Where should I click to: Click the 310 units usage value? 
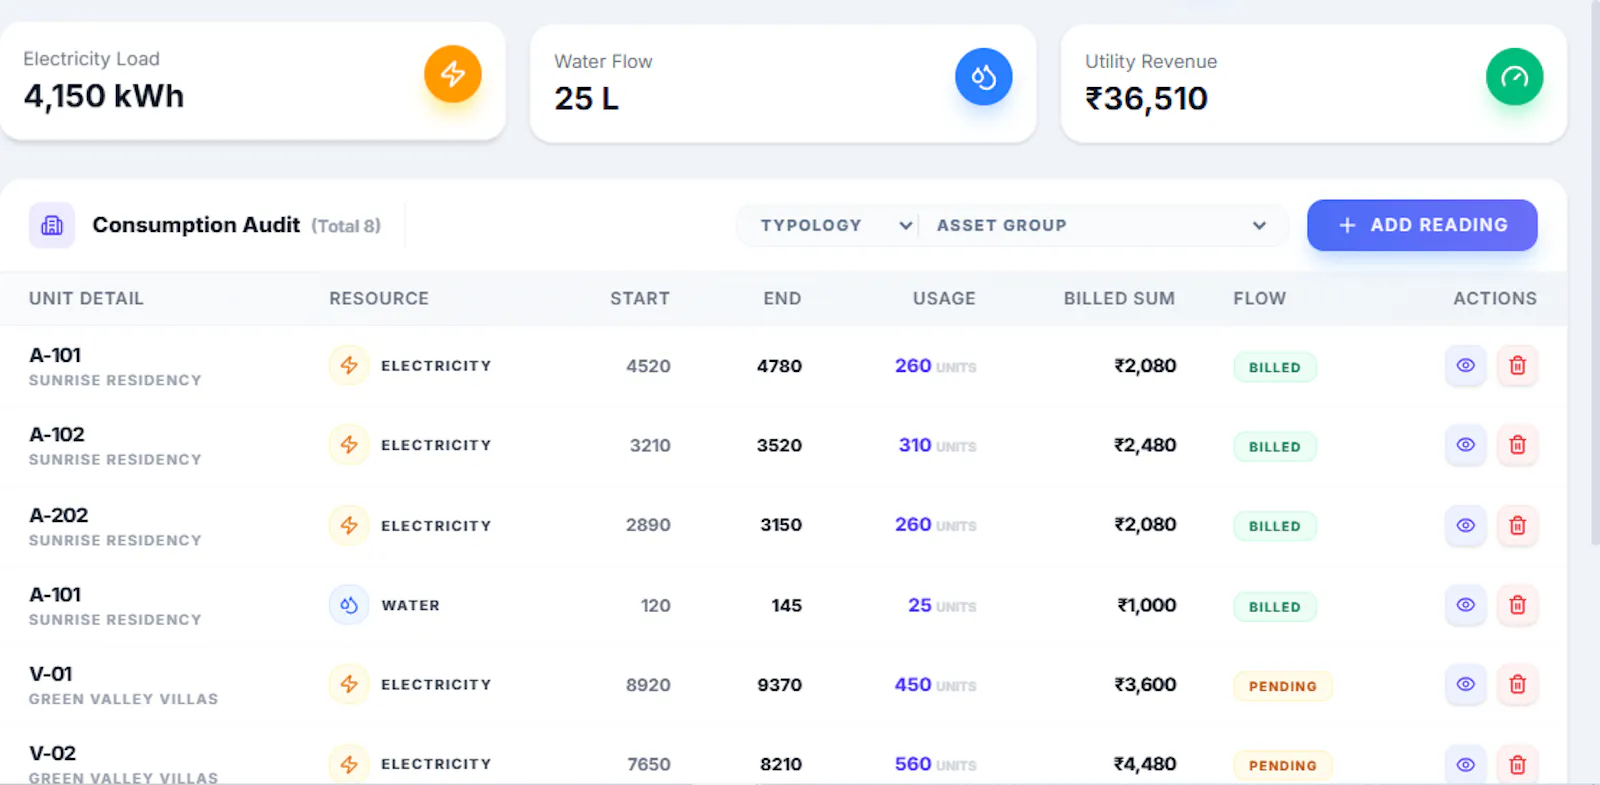(x=937, y=445)
